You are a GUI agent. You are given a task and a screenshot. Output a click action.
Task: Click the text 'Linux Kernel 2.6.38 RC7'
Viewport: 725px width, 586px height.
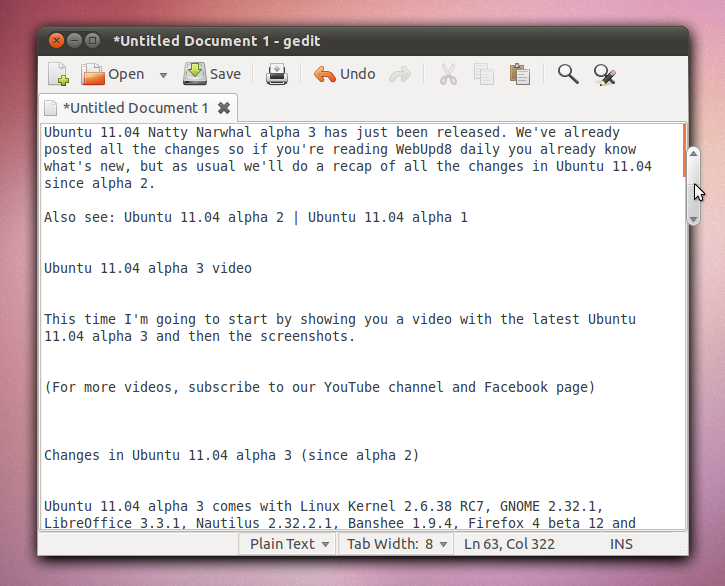[x=395, y=506]
